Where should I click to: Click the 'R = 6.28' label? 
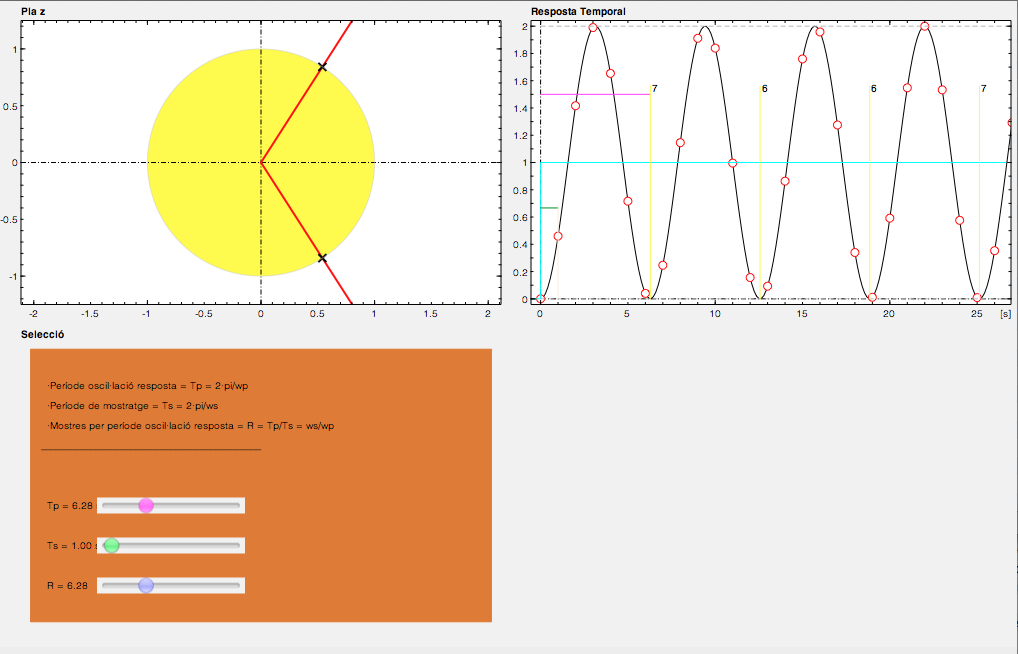click(67, 586)
